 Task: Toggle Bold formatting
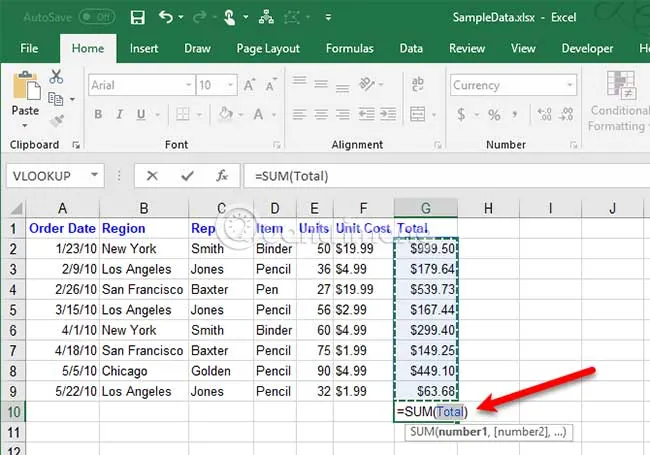coord(98,114)
